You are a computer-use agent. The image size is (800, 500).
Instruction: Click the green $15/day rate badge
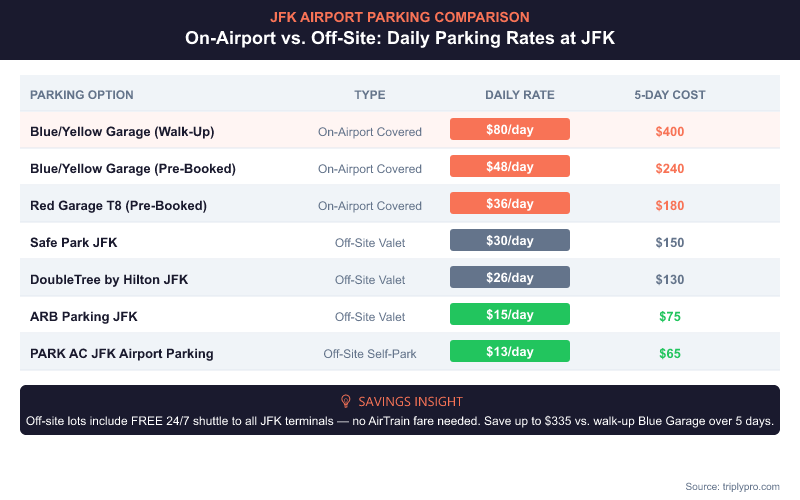pyautogui.click(x=510, y=315)
